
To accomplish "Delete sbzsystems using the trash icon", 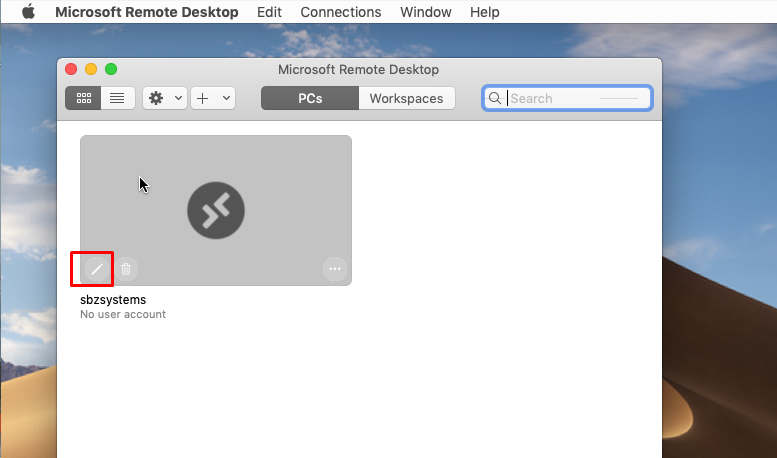I will (x=126, y=269).
